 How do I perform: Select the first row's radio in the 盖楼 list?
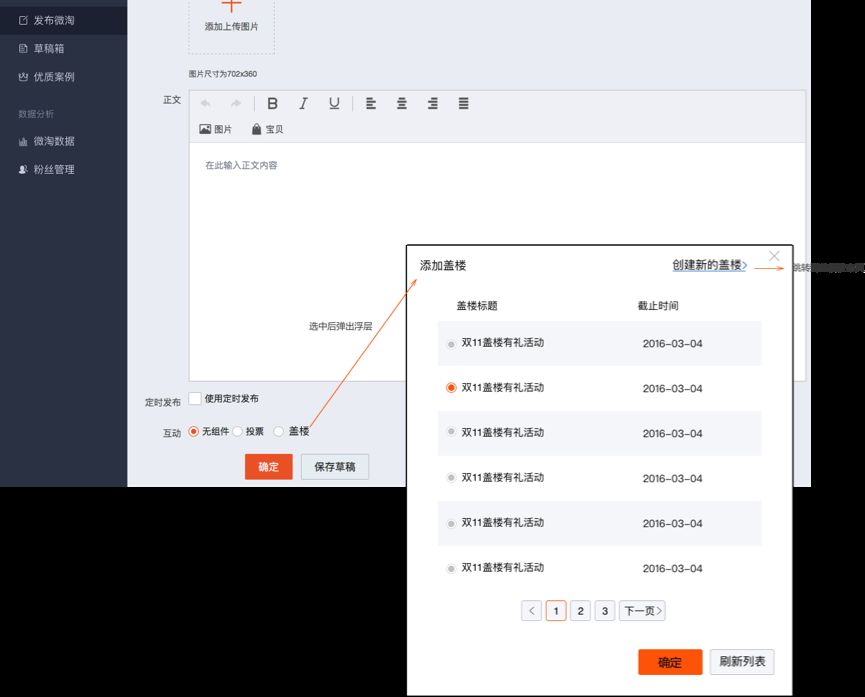point(451,344)
